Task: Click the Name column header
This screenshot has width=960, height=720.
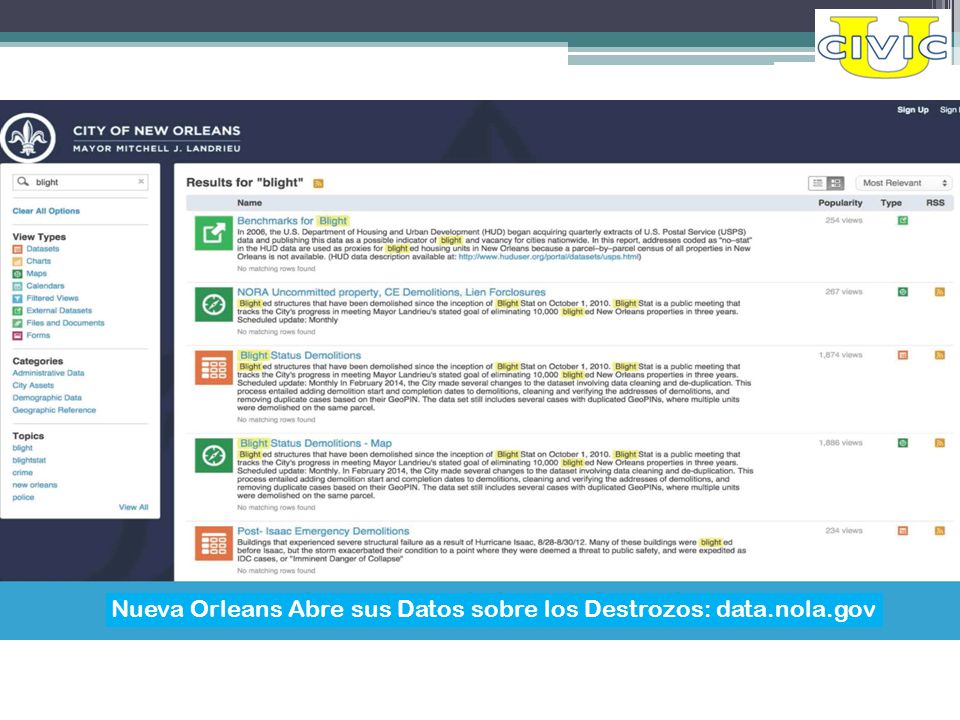Action: [x=249, y=203]
